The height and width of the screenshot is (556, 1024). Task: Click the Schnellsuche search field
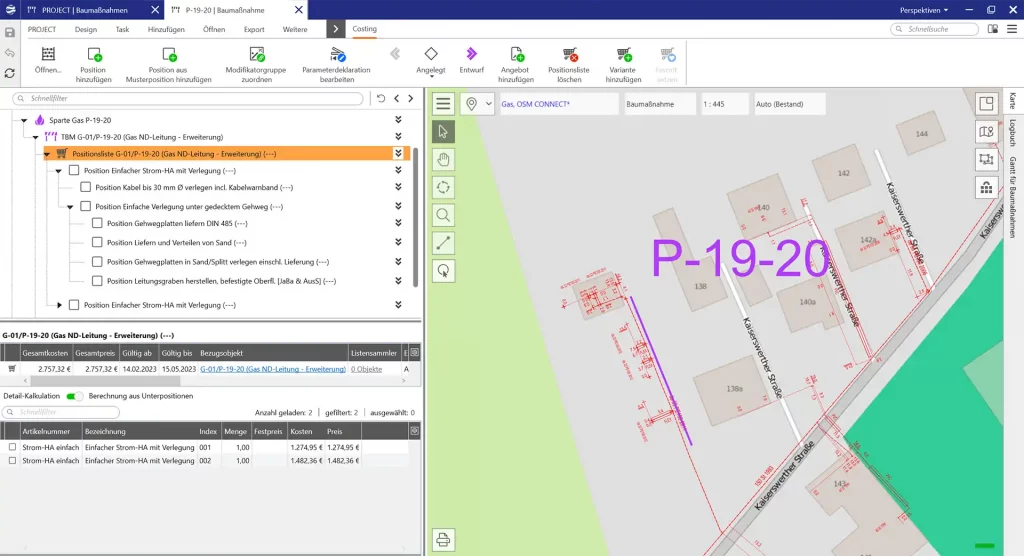[x=935, y=29]
